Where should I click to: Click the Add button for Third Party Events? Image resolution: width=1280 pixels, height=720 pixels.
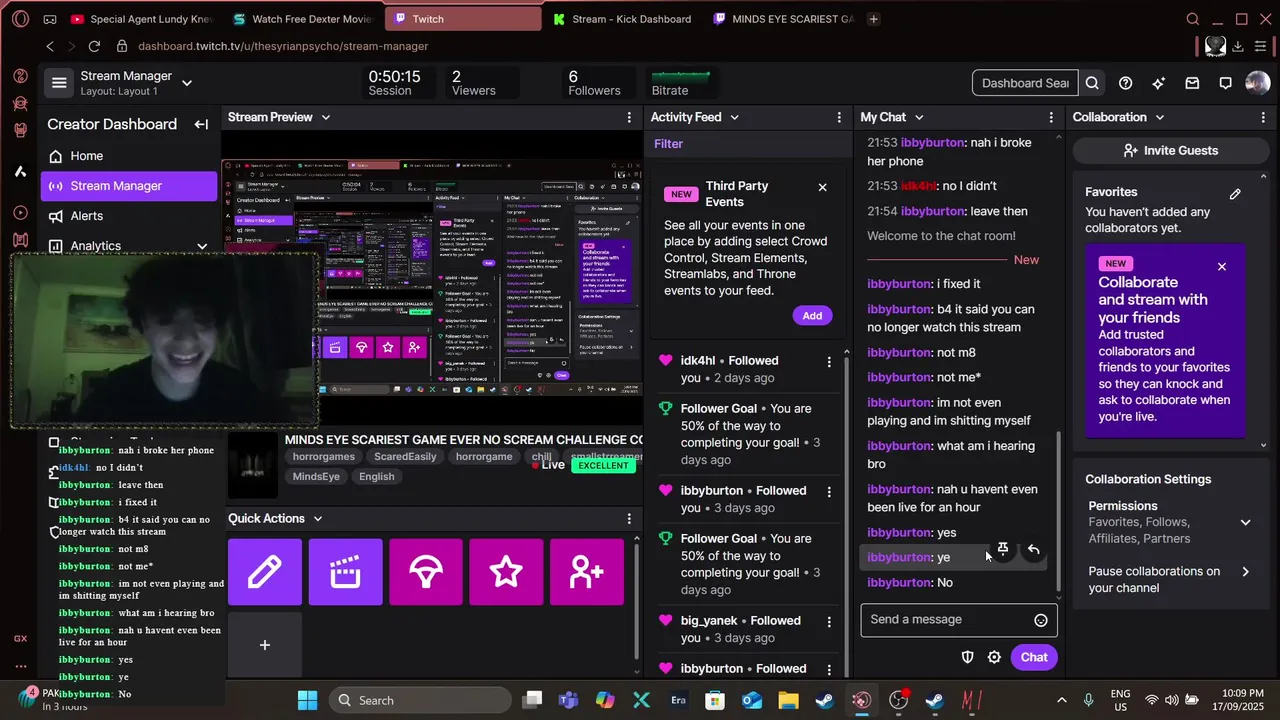812,316
